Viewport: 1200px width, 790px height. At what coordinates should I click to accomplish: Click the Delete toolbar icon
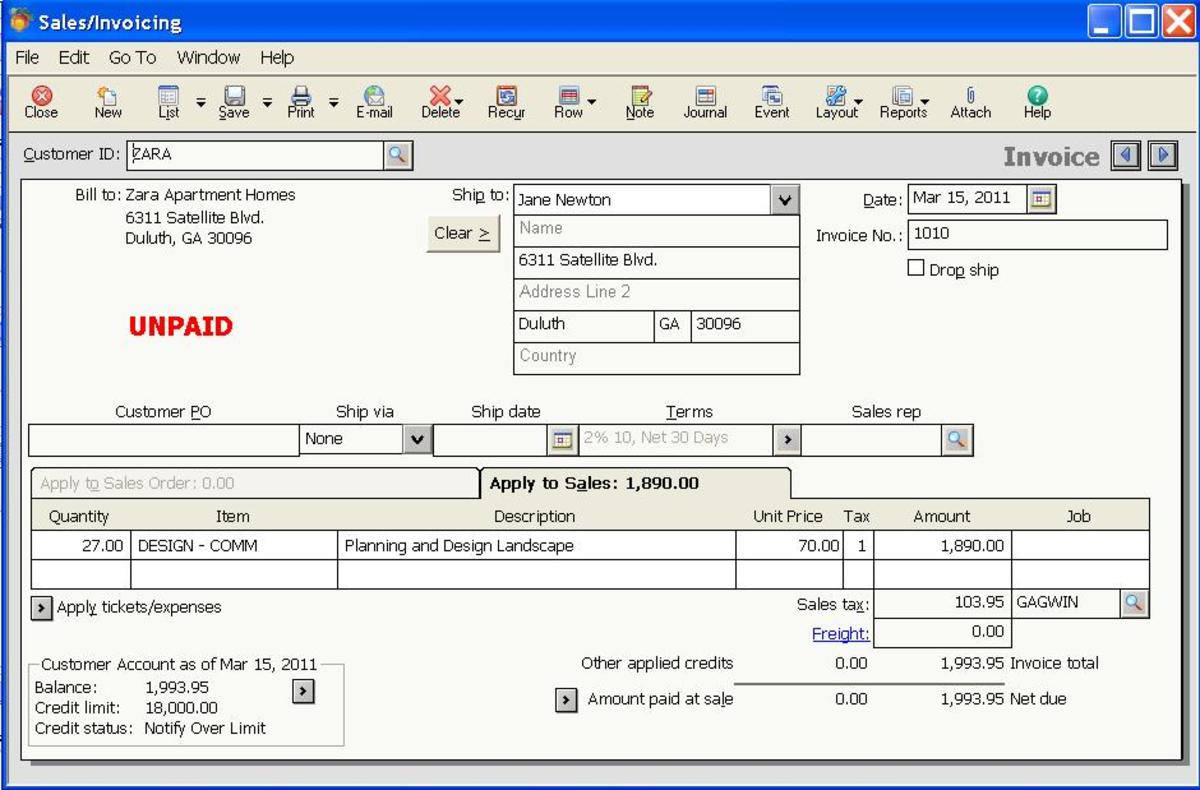(438, 100)
